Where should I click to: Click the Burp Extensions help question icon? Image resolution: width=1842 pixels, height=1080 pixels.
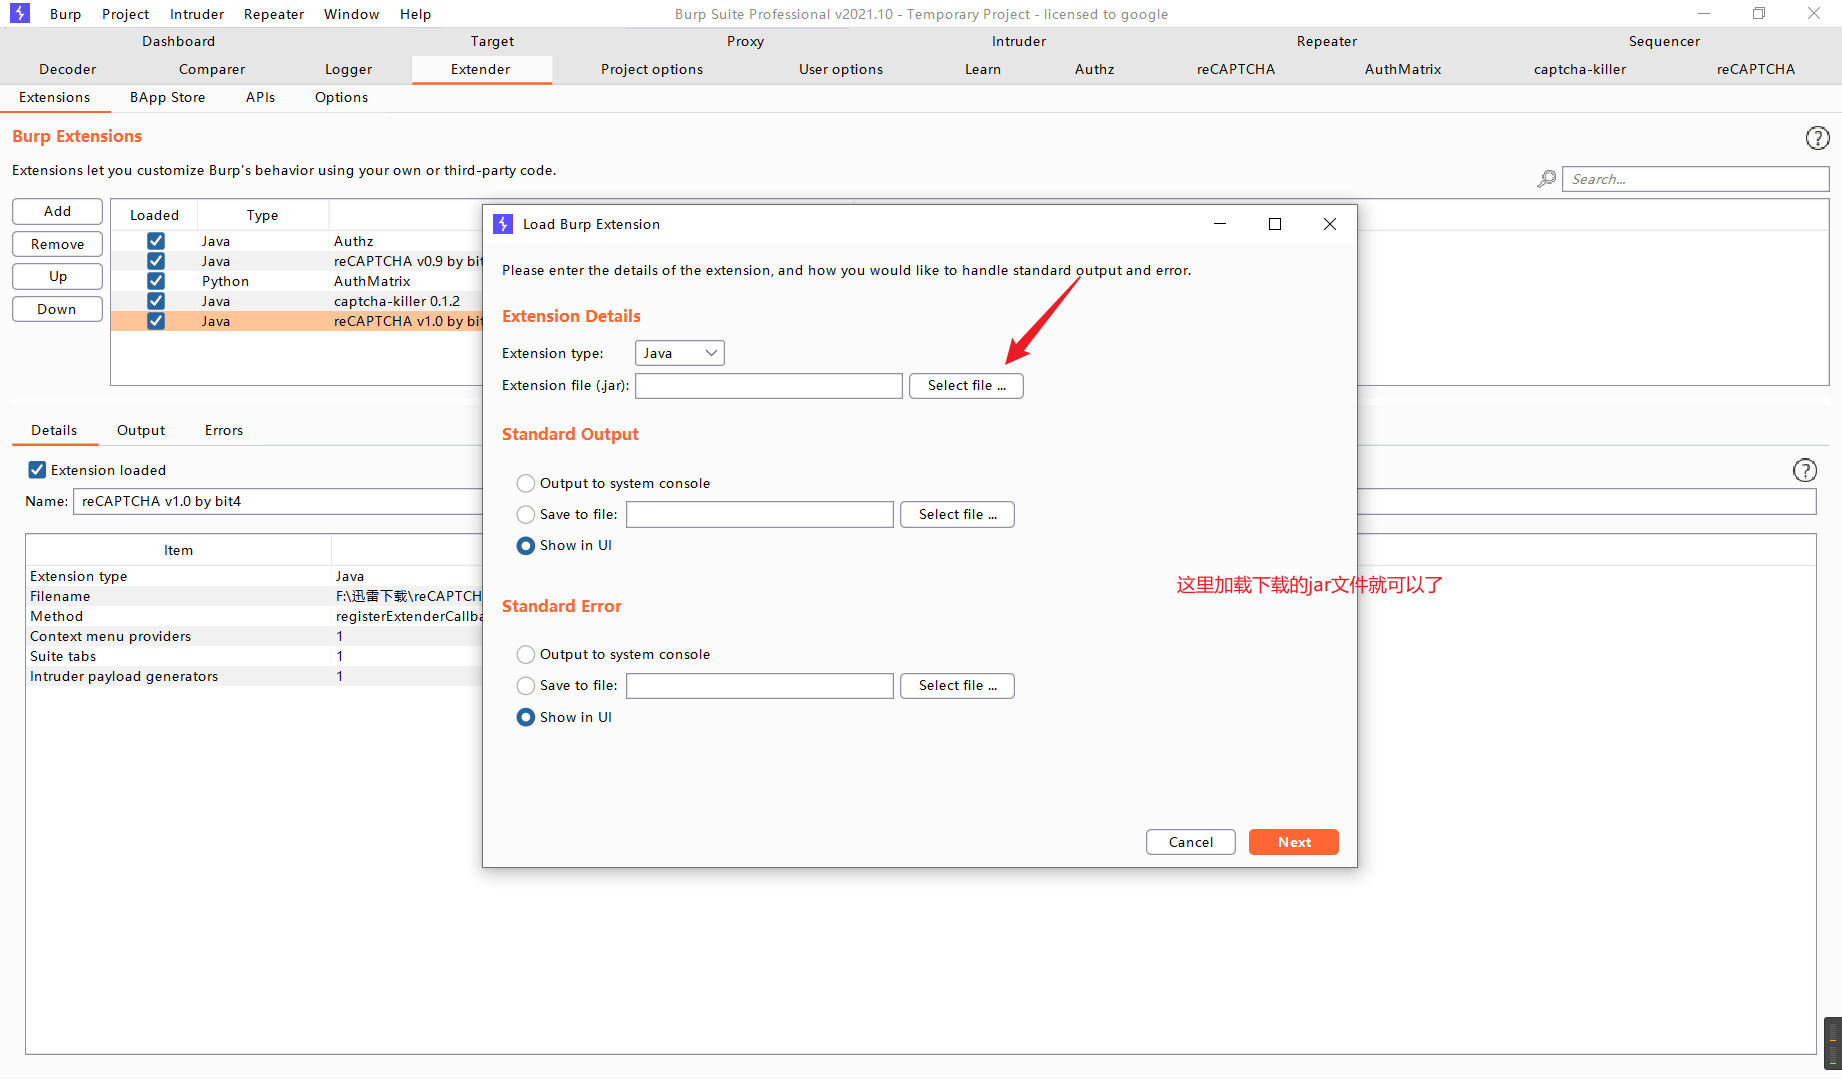click(x=1817, y=138)
